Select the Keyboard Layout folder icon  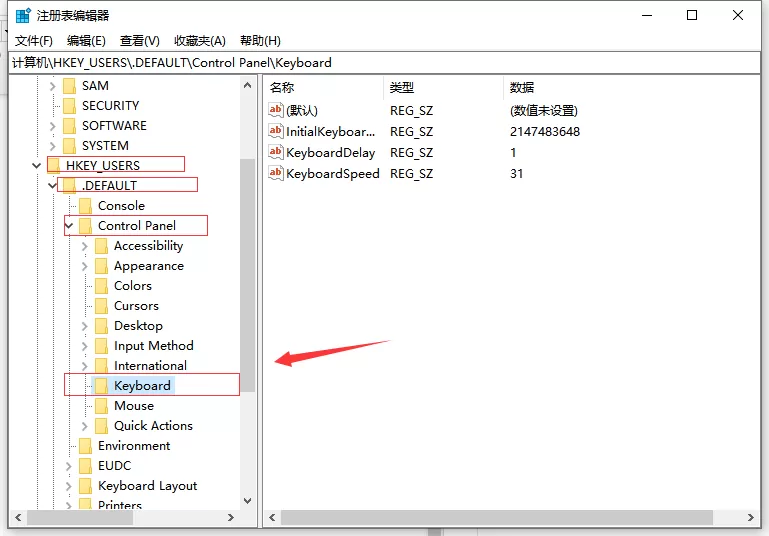(x=85, y=486)
